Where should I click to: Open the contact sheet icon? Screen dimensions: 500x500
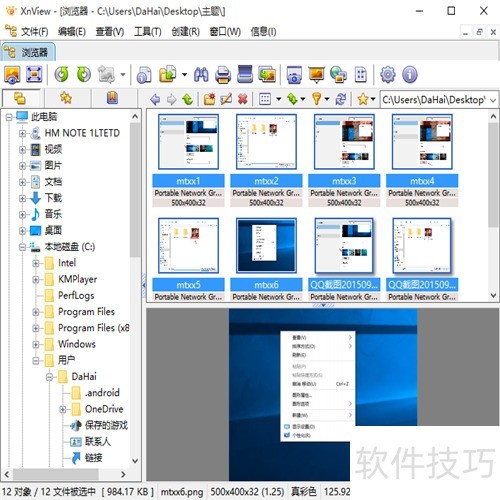pyautogui.click(x=361, y=74)
